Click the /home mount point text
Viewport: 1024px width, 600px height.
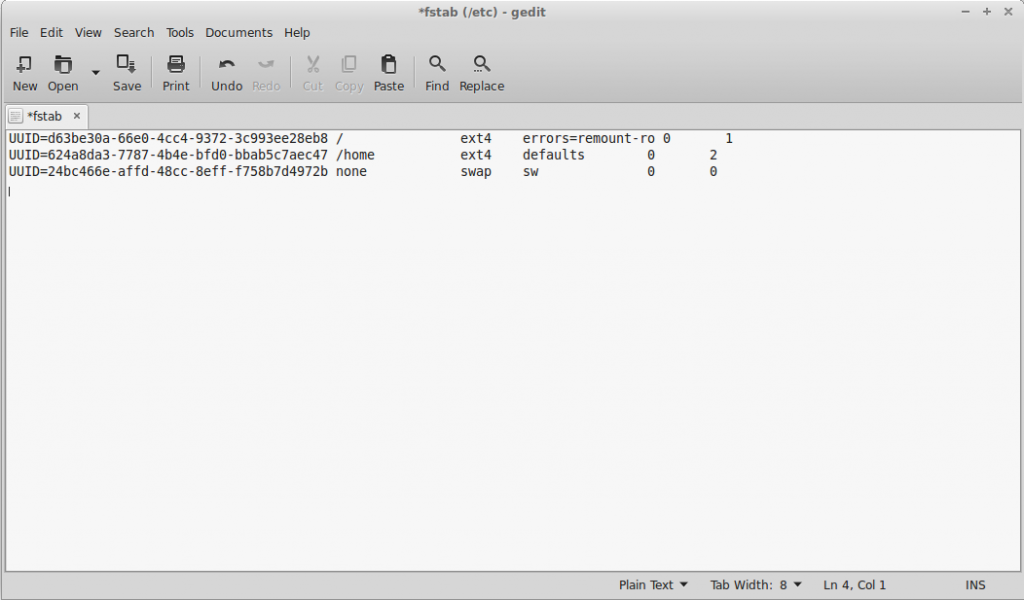[355, 155]
